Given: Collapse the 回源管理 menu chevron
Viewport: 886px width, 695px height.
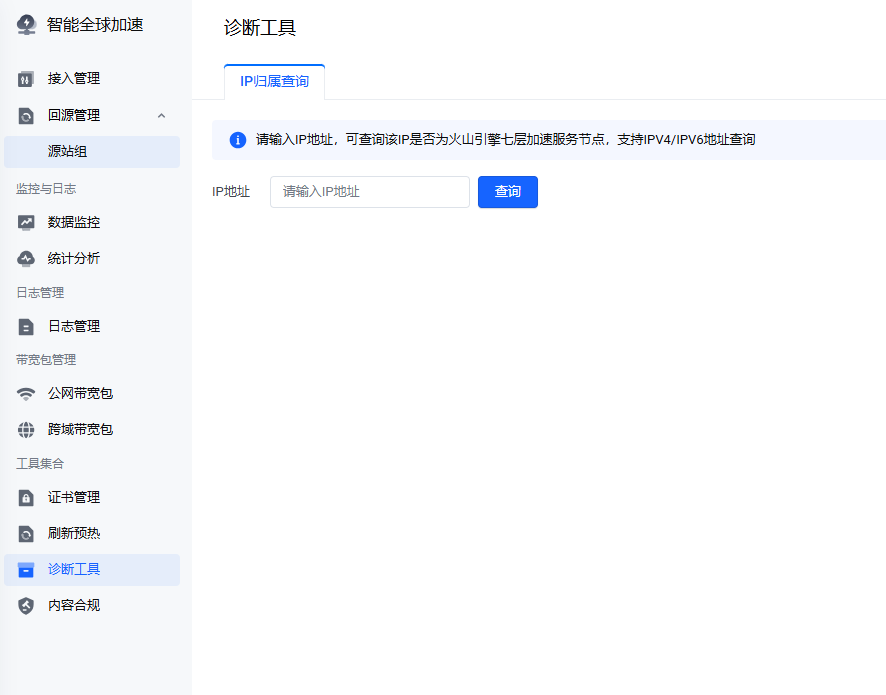Looking at the screenshot, I should tap(162, 116).
